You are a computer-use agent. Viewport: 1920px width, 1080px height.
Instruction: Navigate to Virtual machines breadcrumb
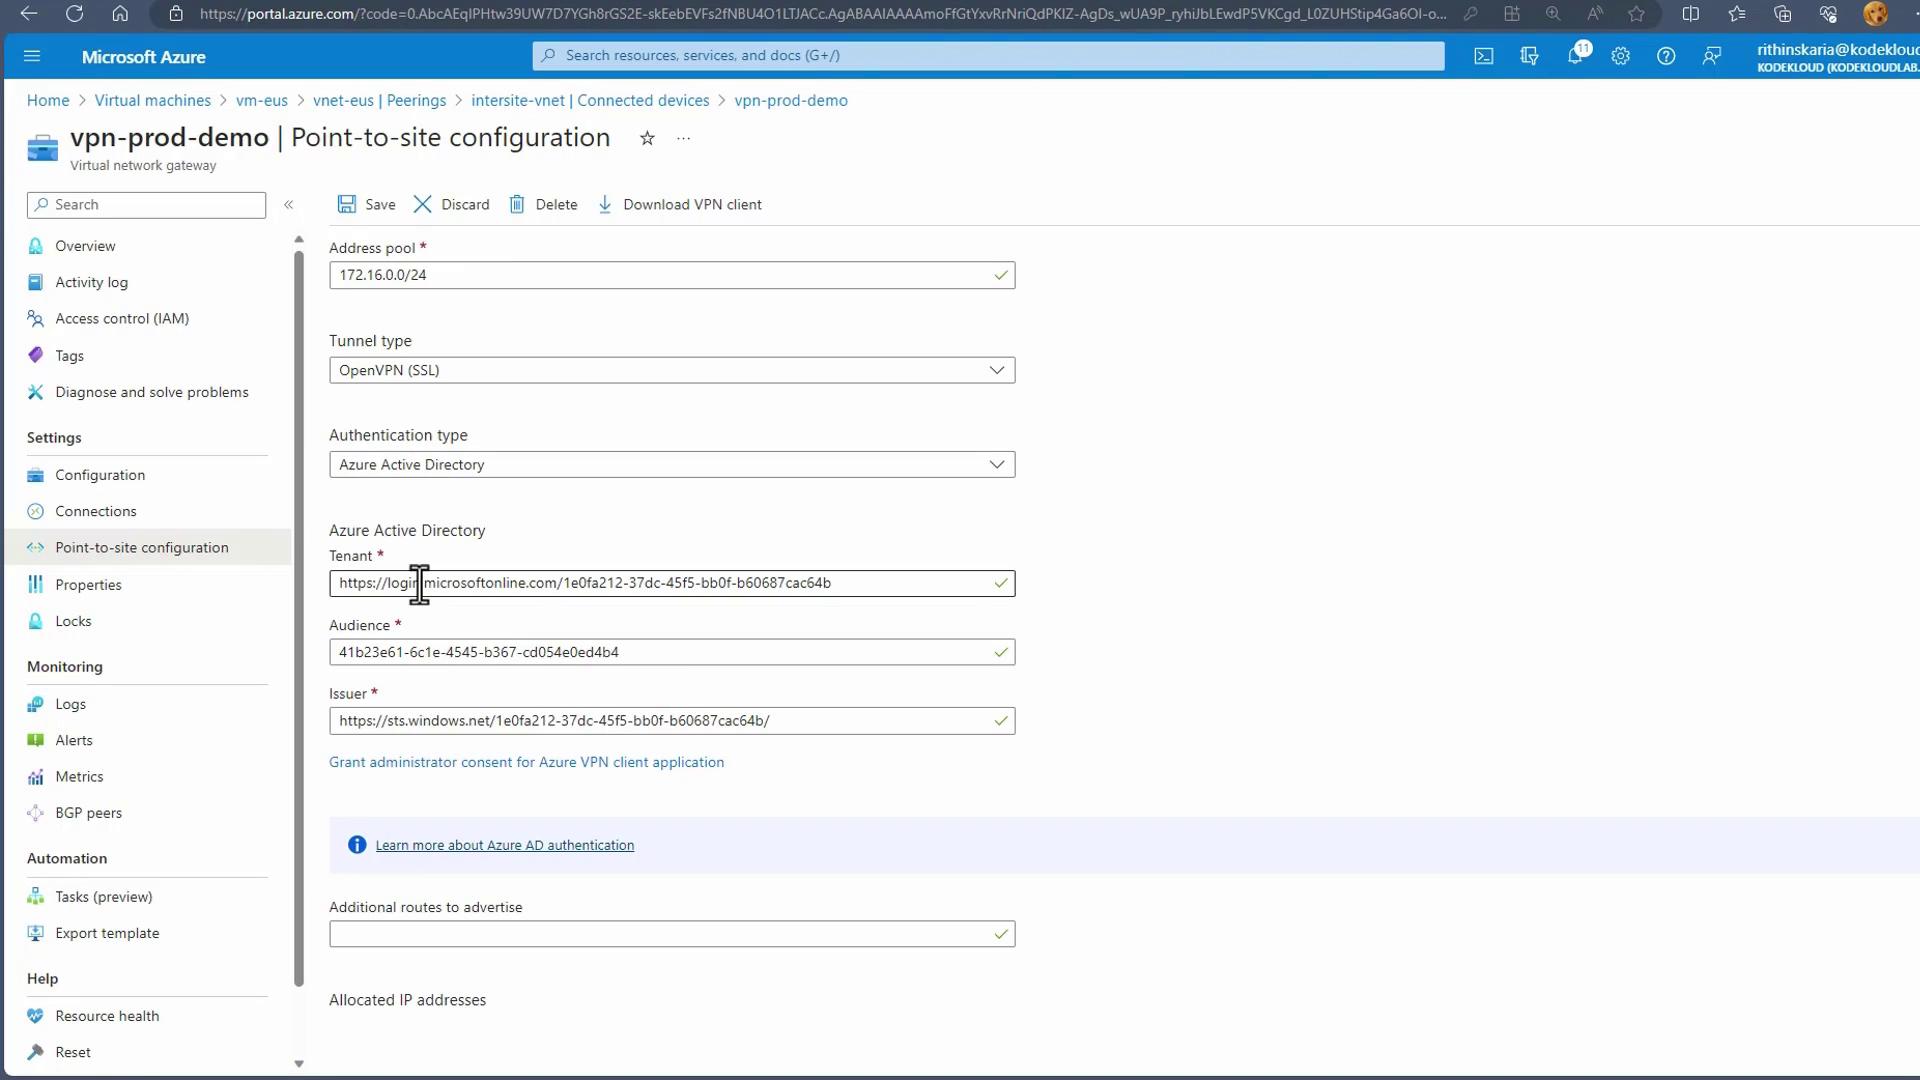tap(152, 100)
